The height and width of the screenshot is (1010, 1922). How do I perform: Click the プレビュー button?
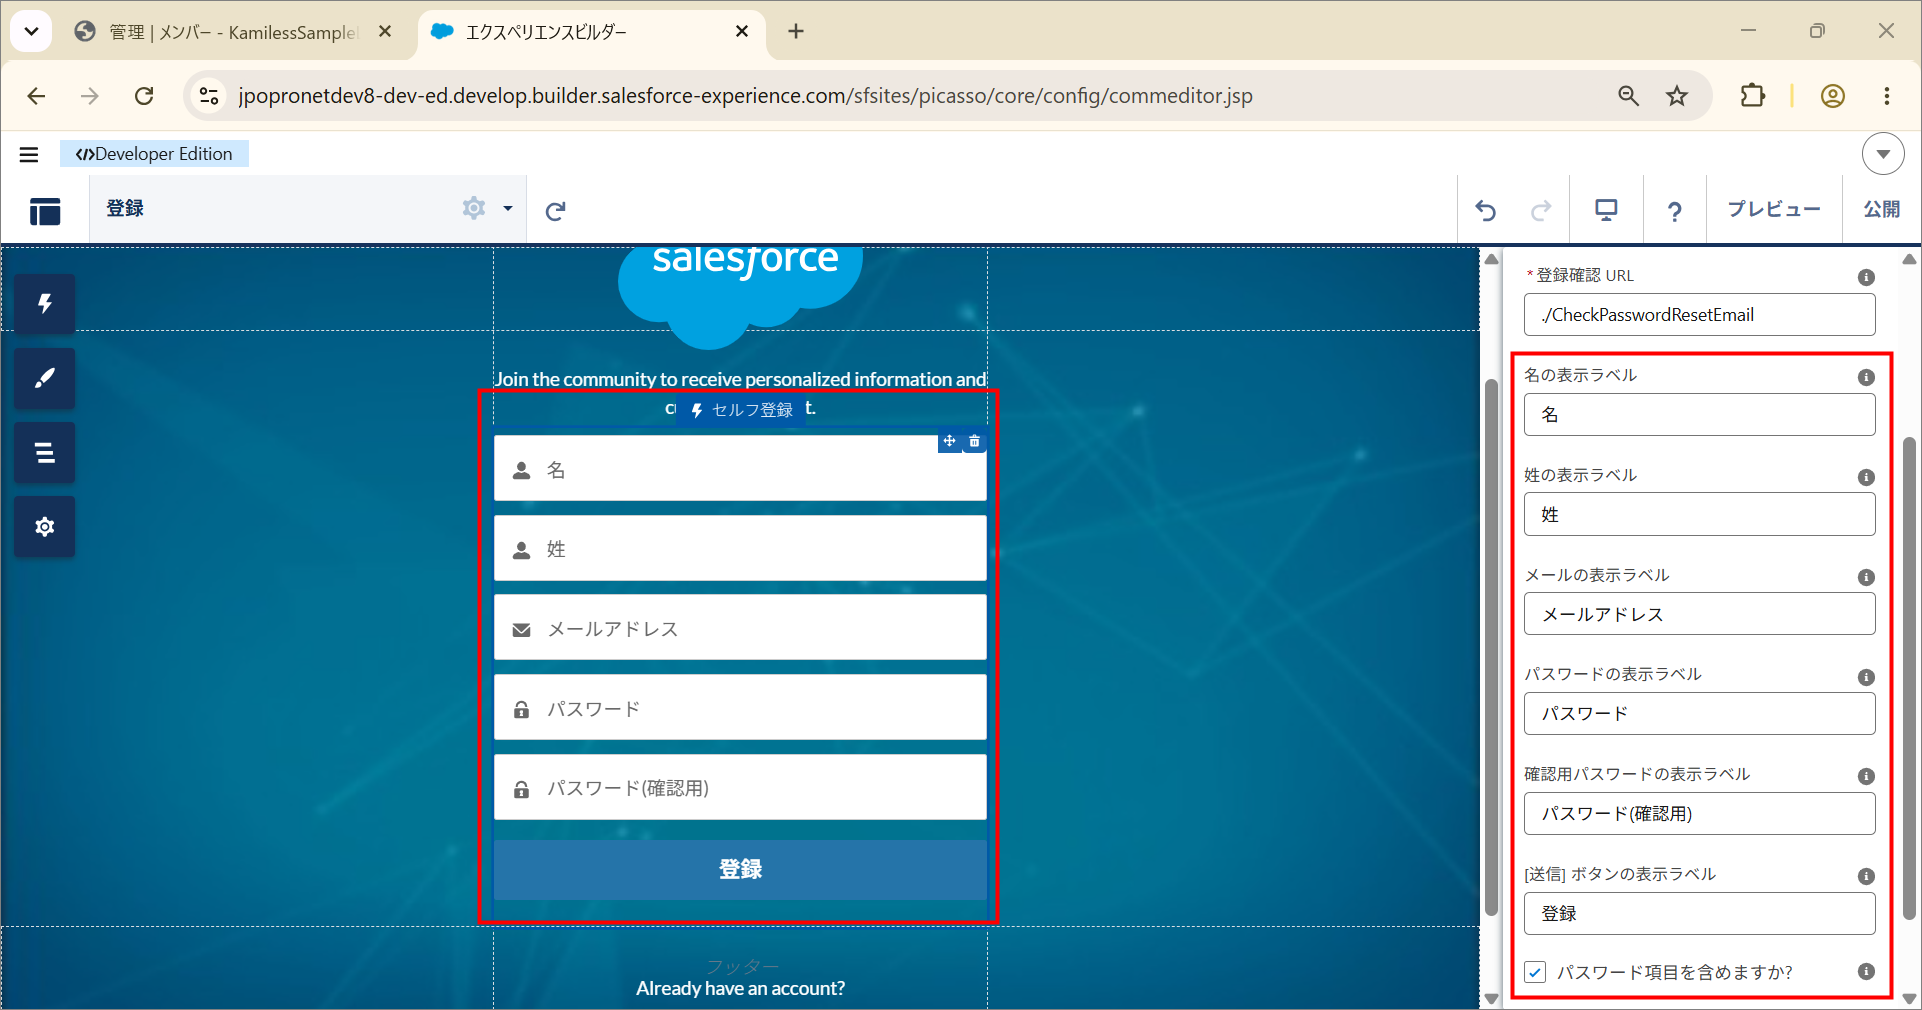click(1774, 209)
